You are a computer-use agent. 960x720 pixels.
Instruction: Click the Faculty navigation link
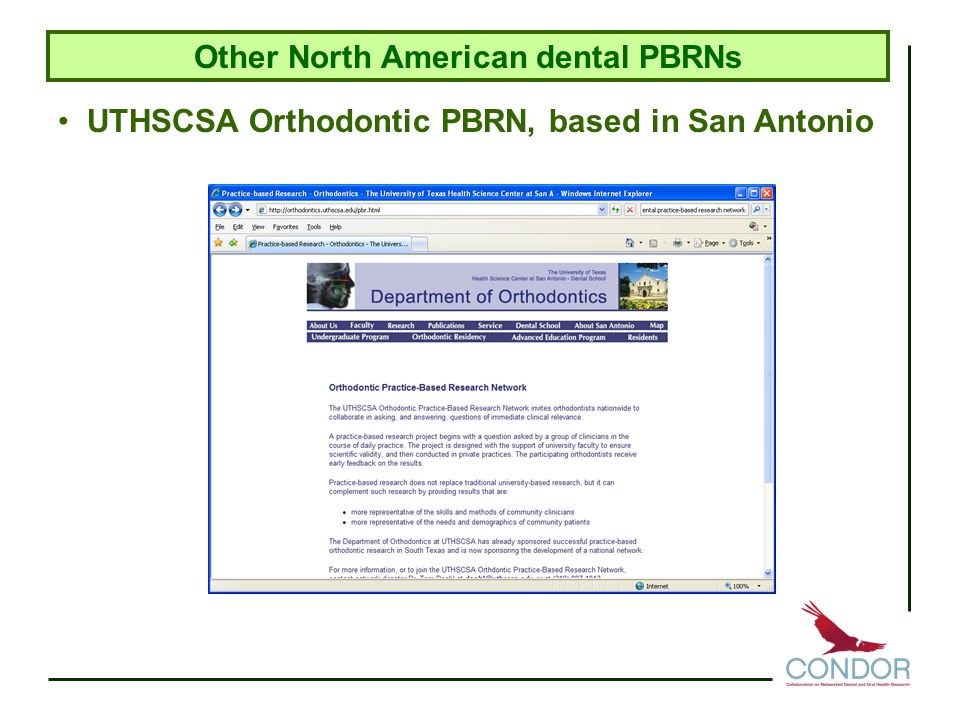362,326
